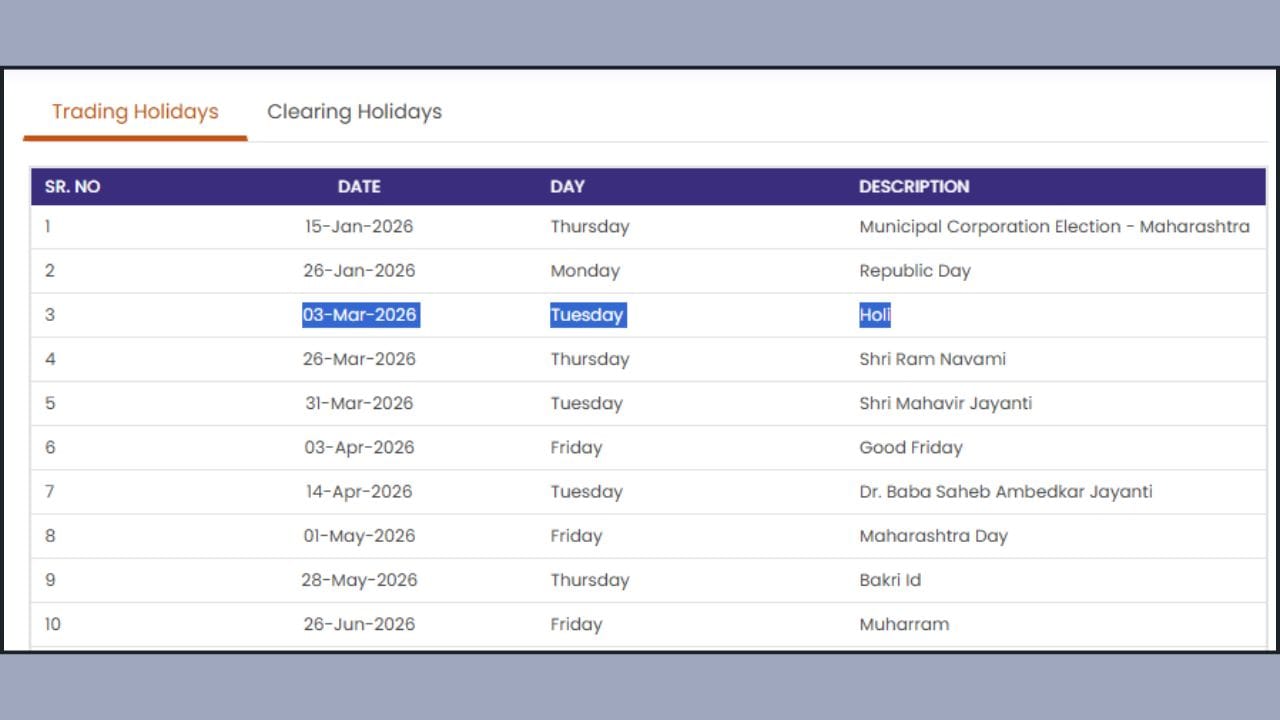Click the SR. NO column header
The width and height of the screenshot is (1280, 720).
72,187
